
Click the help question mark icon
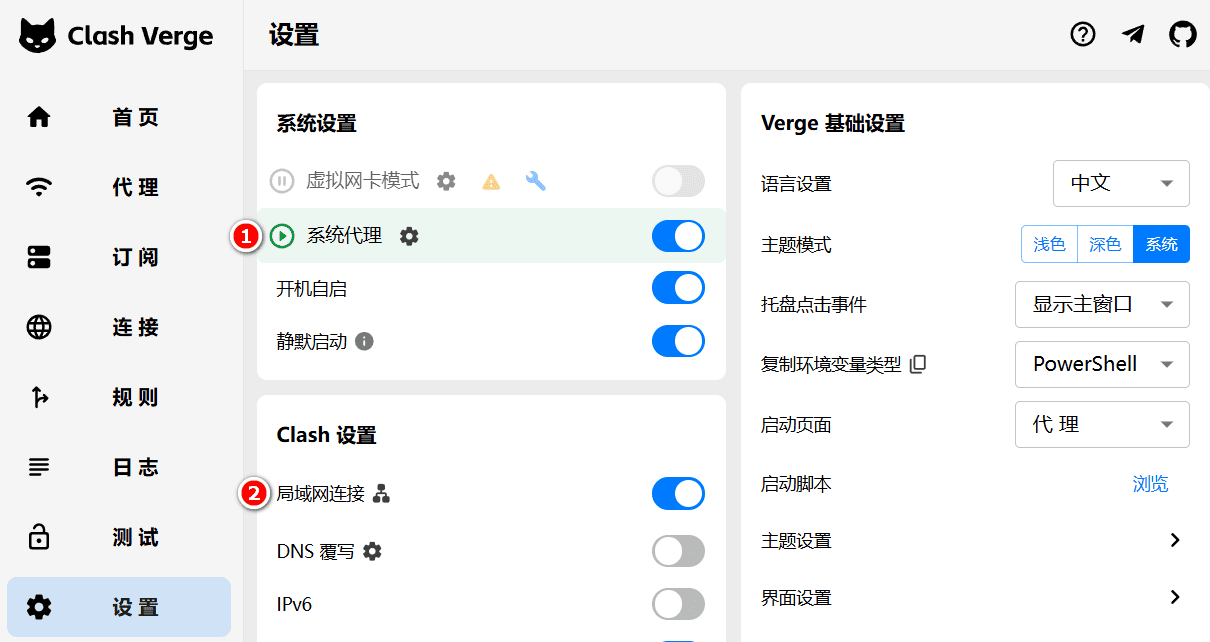coord(1082,34)
